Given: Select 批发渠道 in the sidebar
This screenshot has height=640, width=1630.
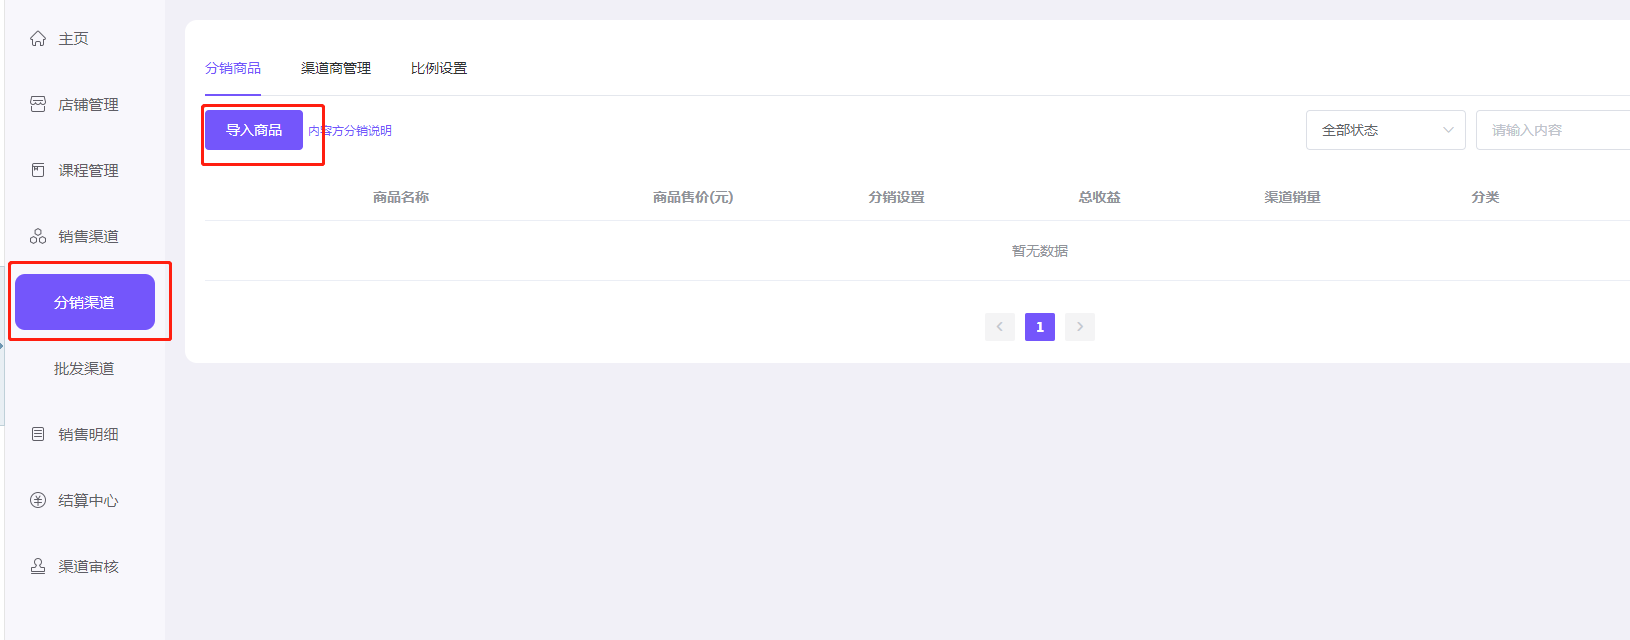Looking at the screenshot, I should (x=84, y=369).
